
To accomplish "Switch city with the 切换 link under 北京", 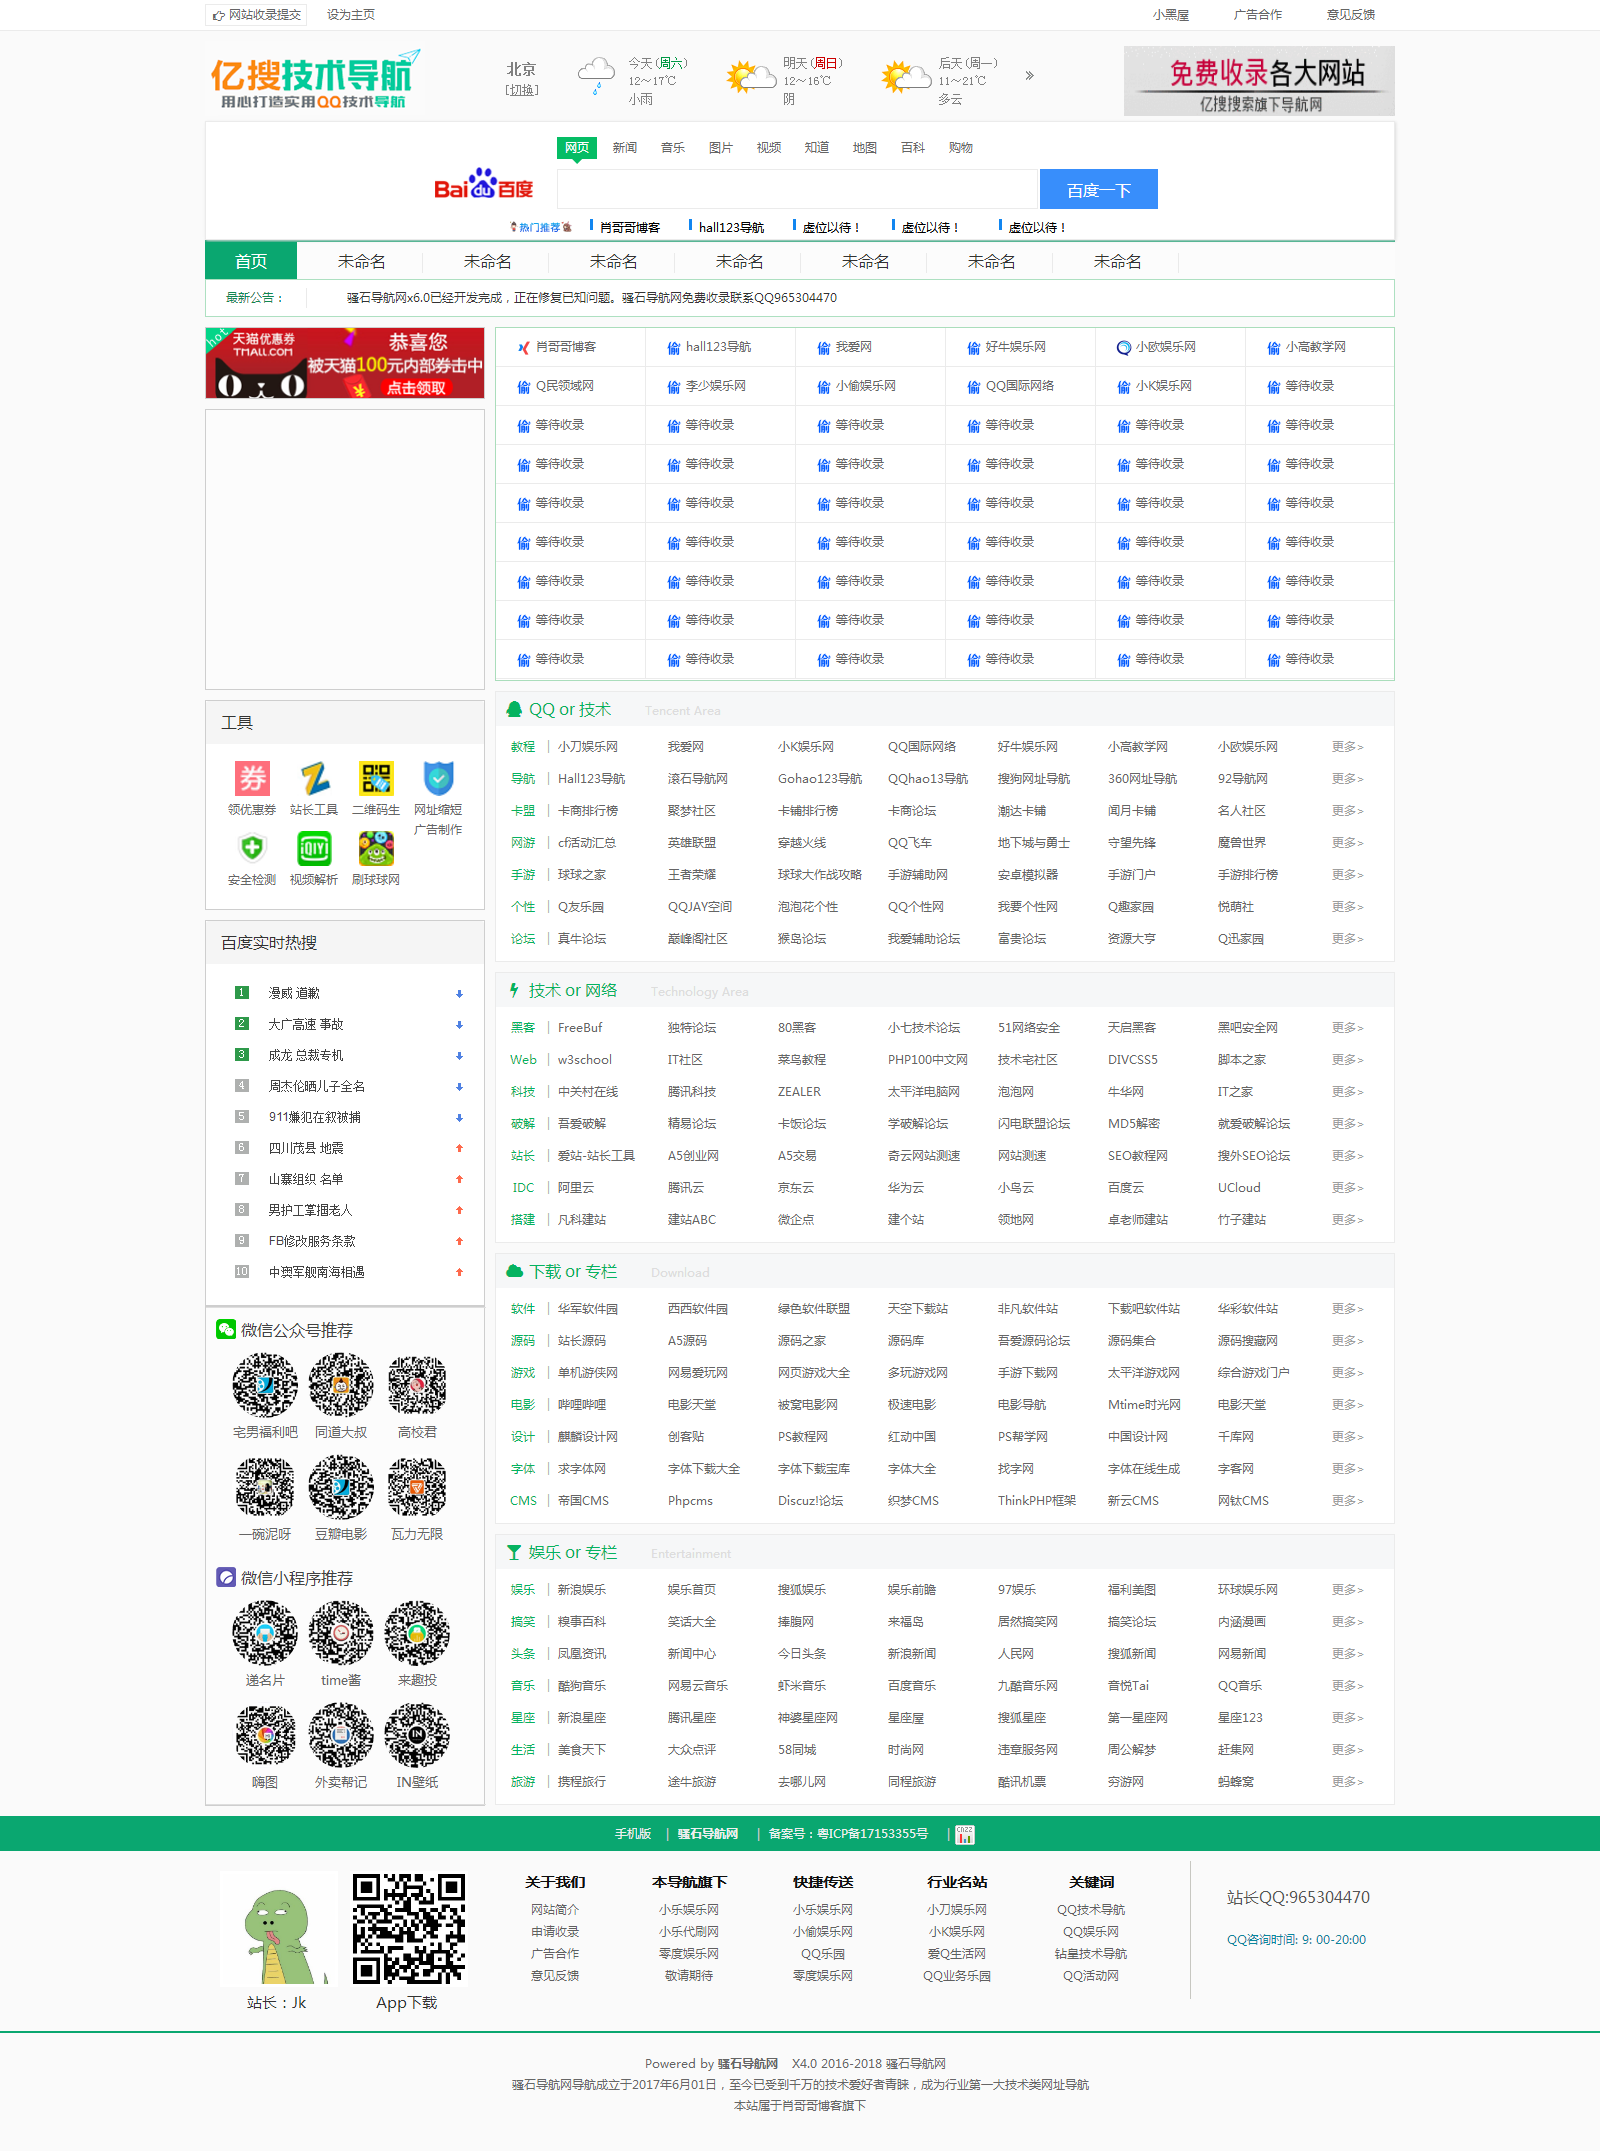I will [x=521, y=90].
